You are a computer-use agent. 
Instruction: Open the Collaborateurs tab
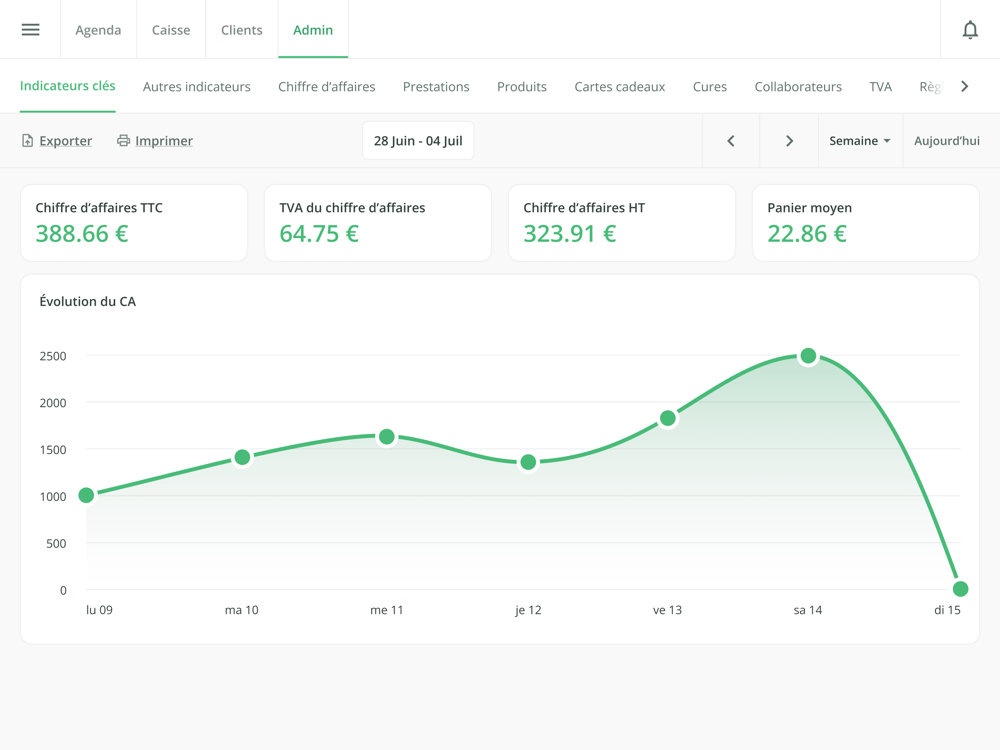click(x=798, y=87)
